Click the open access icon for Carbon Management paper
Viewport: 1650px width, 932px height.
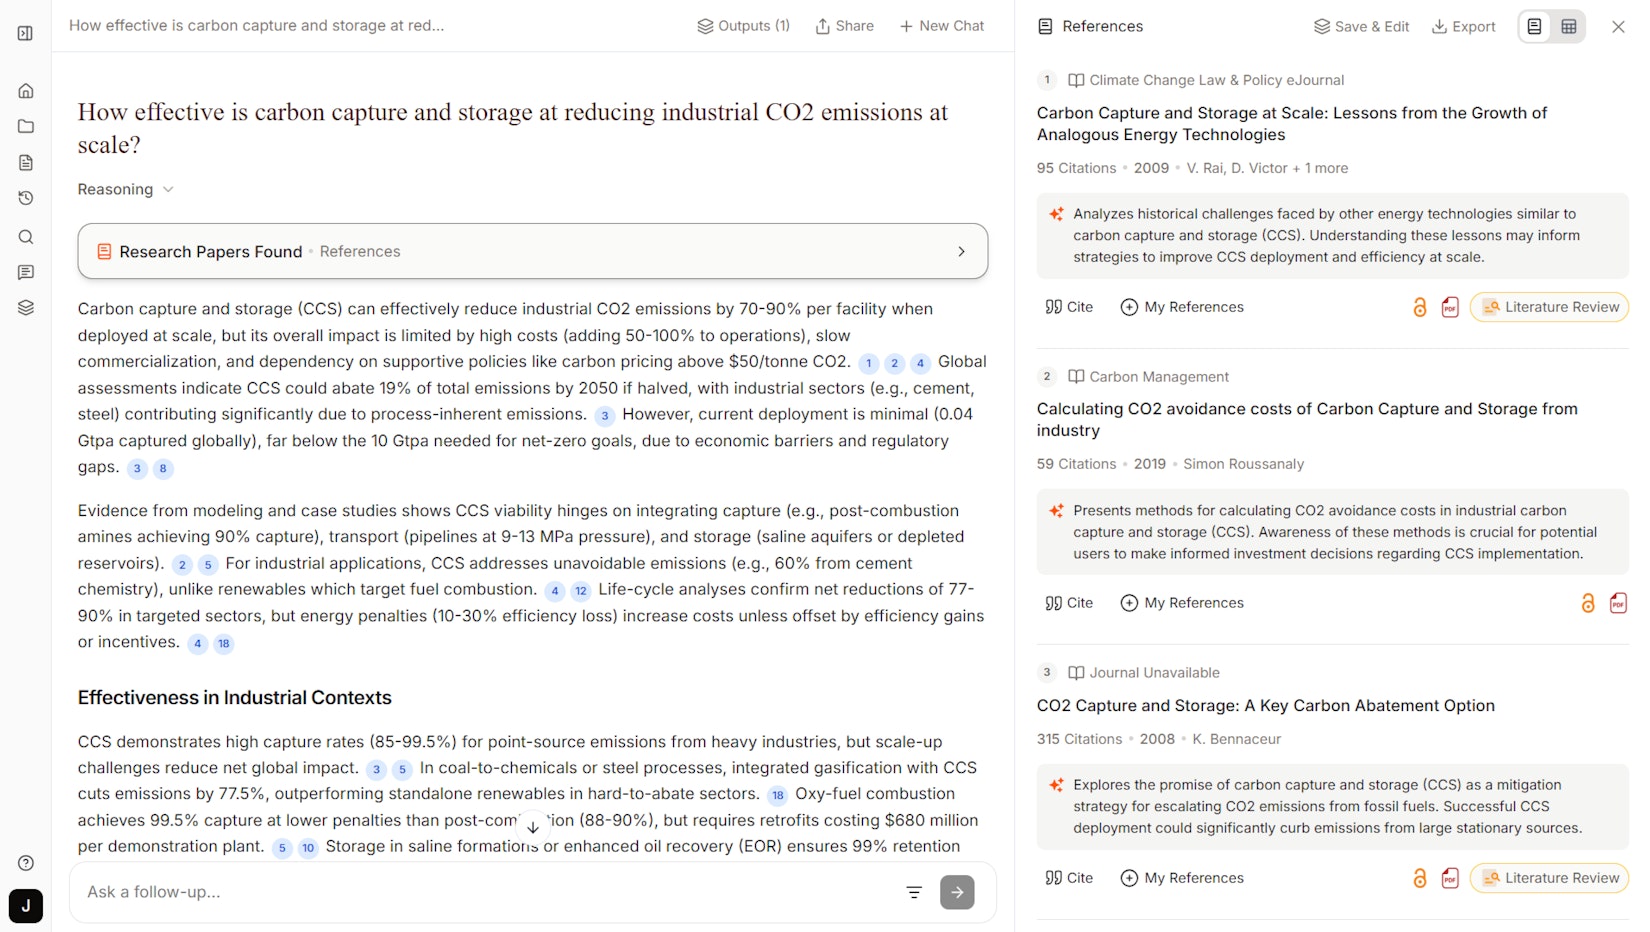coord(1587,603)
